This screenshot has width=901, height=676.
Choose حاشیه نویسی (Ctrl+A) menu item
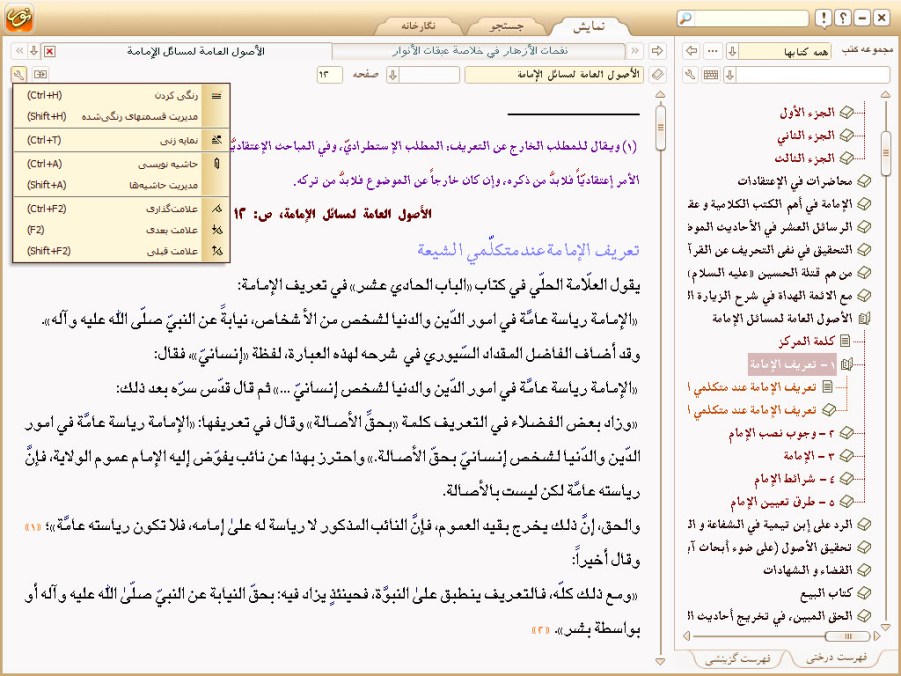[121, 164]
